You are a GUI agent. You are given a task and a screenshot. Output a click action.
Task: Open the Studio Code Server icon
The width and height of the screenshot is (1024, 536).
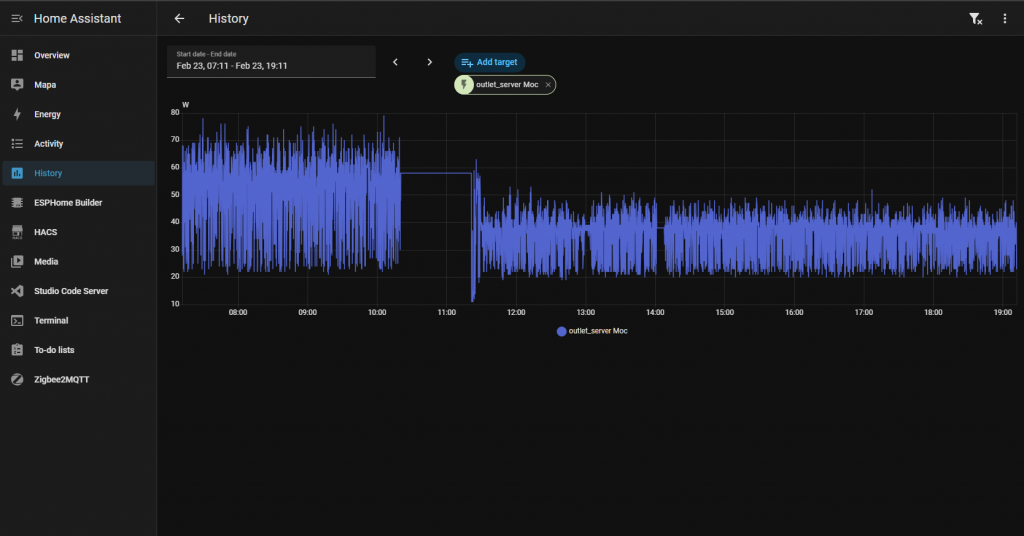pos(17,291)
